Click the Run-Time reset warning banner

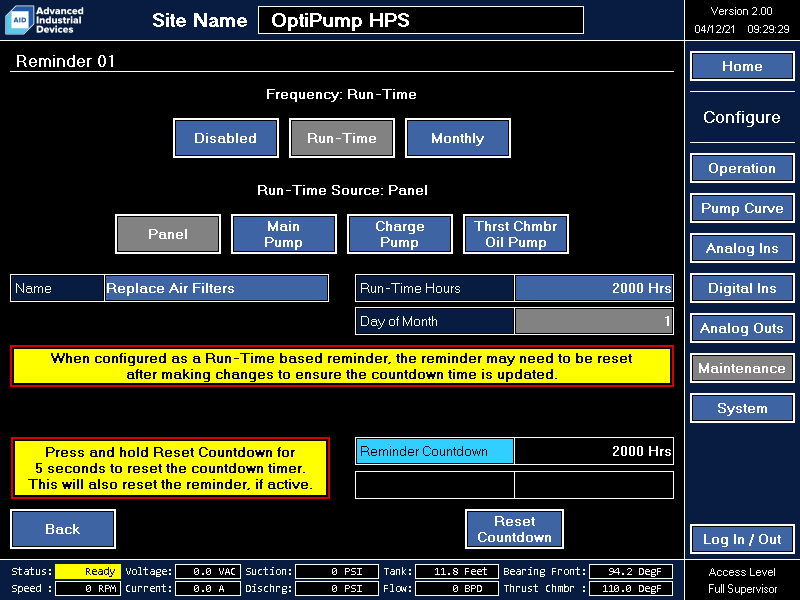pos(342,366)
